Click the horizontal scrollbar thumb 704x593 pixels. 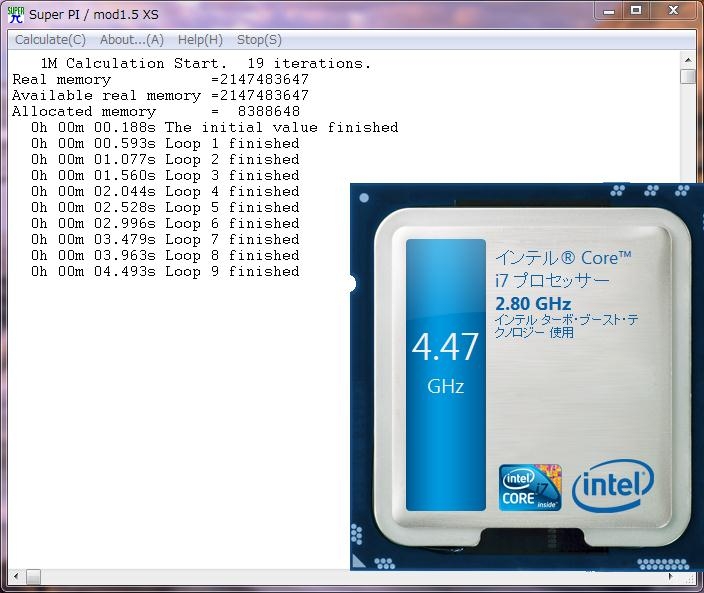(33, 576)
